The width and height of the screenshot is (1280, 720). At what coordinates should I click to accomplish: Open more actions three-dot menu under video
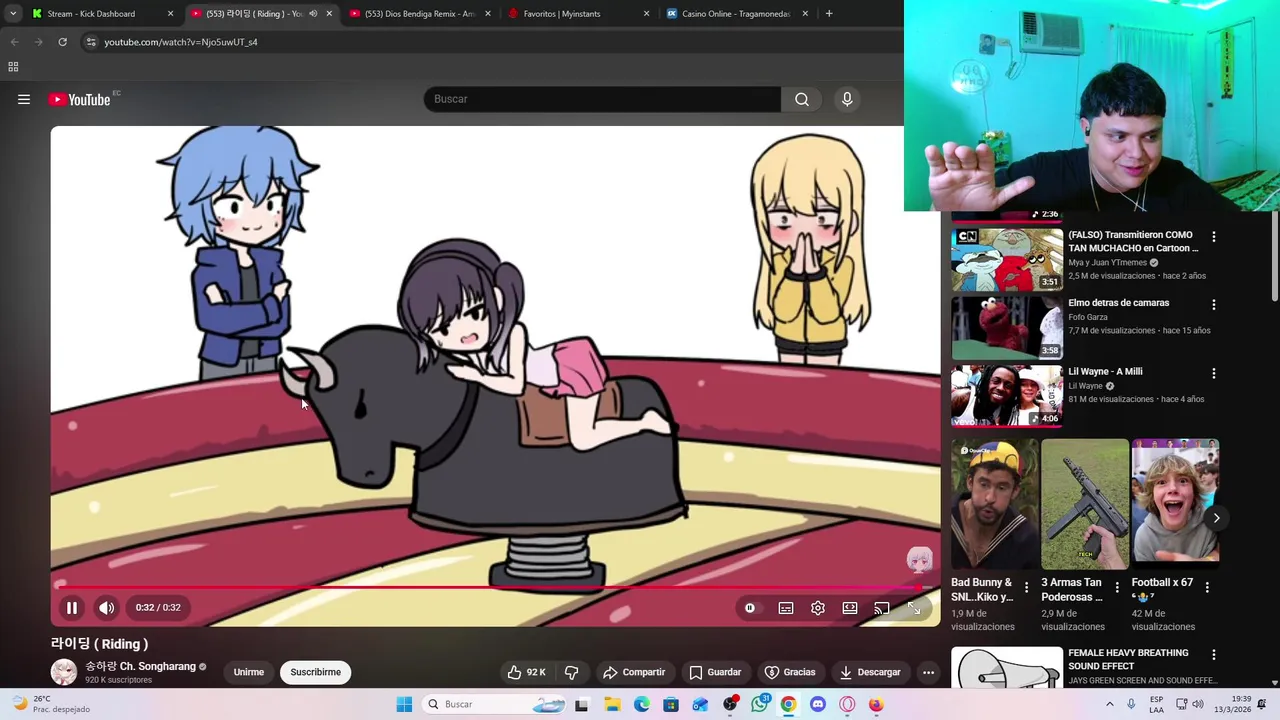(928, 672)
